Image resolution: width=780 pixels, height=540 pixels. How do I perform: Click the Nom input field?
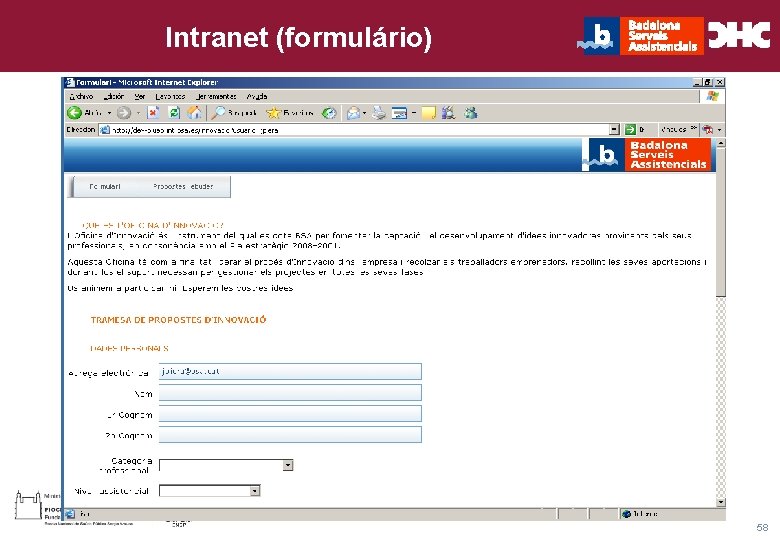tap(290, 392)
